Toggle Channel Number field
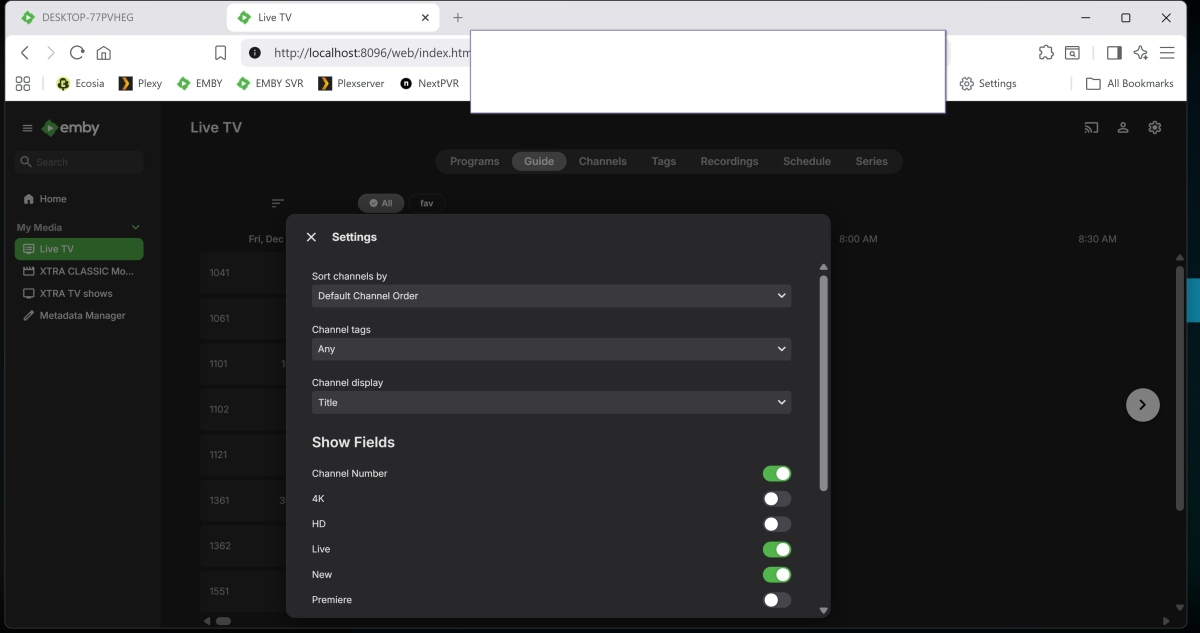Image resolution: width=1200 pixels, height=633 pixels. coord(777,473)
